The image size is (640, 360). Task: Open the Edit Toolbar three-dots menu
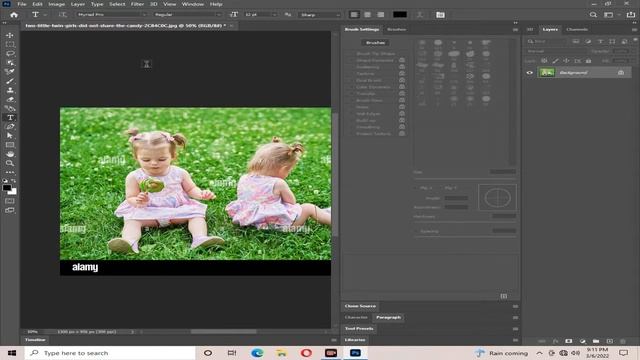point(10,172)
